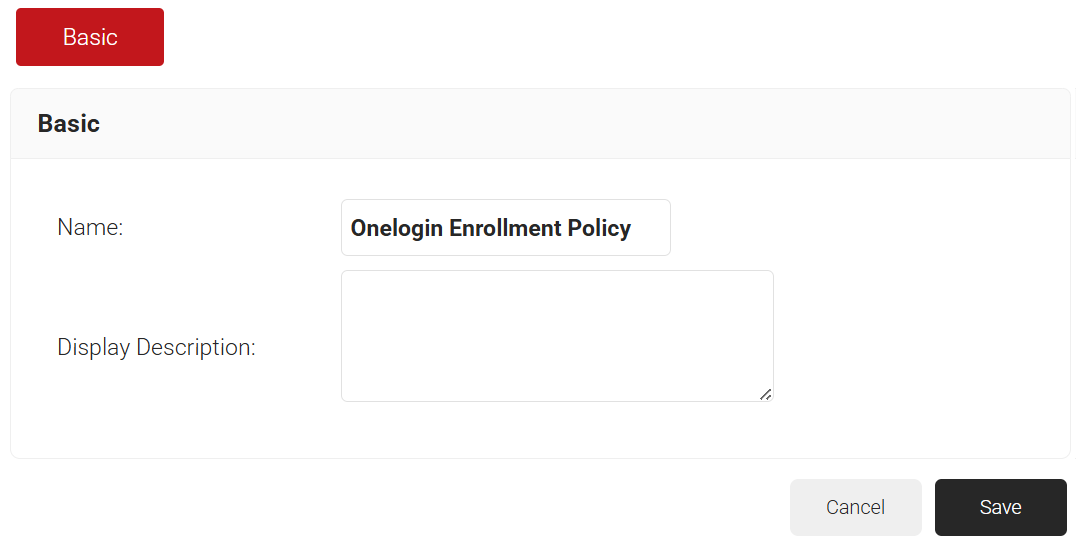Click the Save button
The width and height of the screenshot is (1078, 547).
tap(1000, 507)
